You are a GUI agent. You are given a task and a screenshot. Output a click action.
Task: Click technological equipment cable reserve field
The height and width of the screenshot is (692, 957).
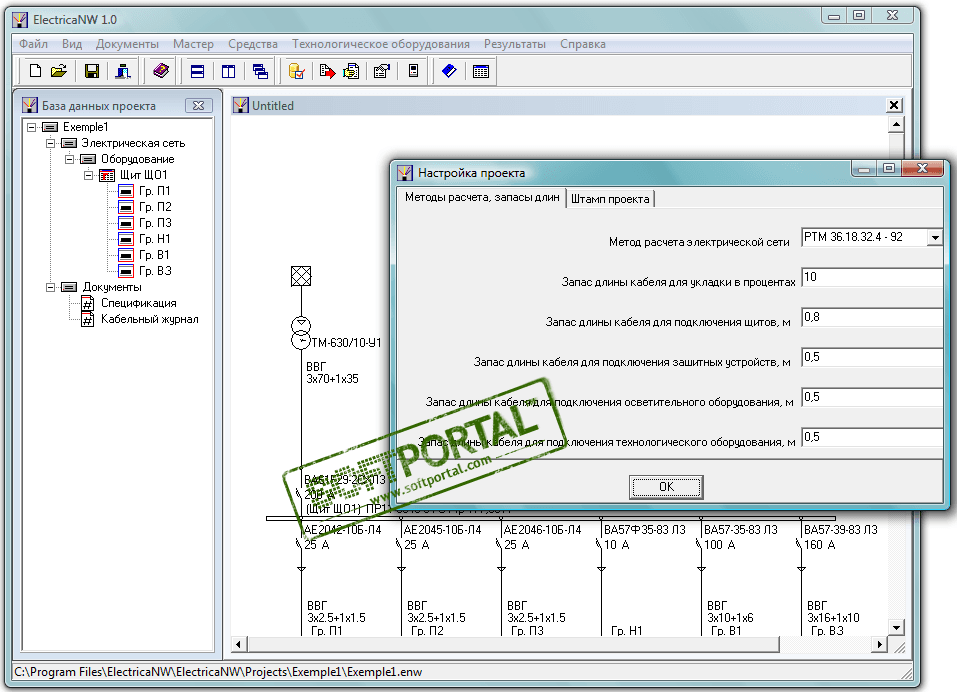pyautogui.click(x=872, y=437)
